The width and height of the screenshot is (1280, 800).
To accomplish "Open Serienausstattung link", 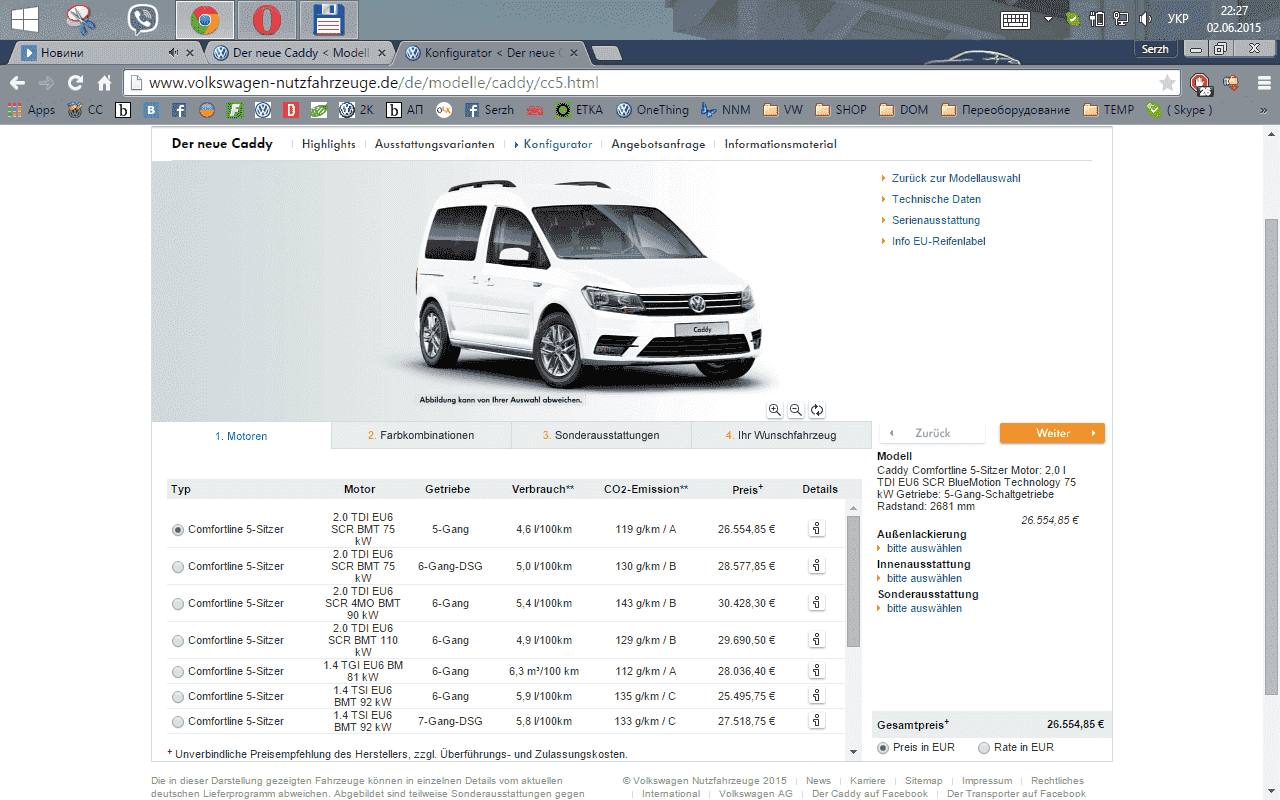I will (936, 220).
